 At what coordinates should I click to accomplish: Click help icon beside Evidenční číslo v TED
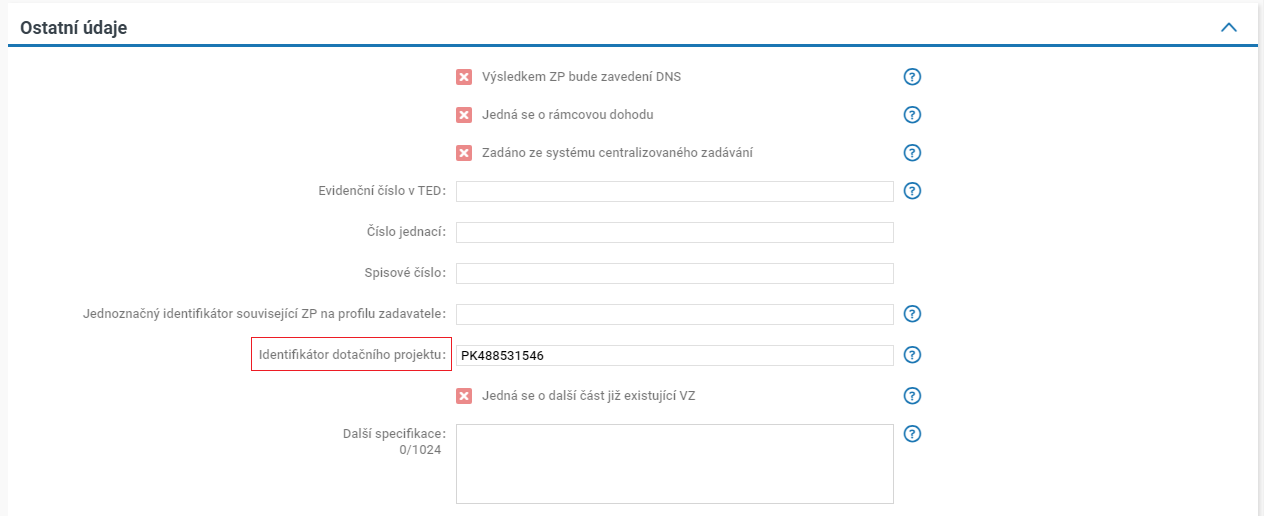click(x=912, y=191)
